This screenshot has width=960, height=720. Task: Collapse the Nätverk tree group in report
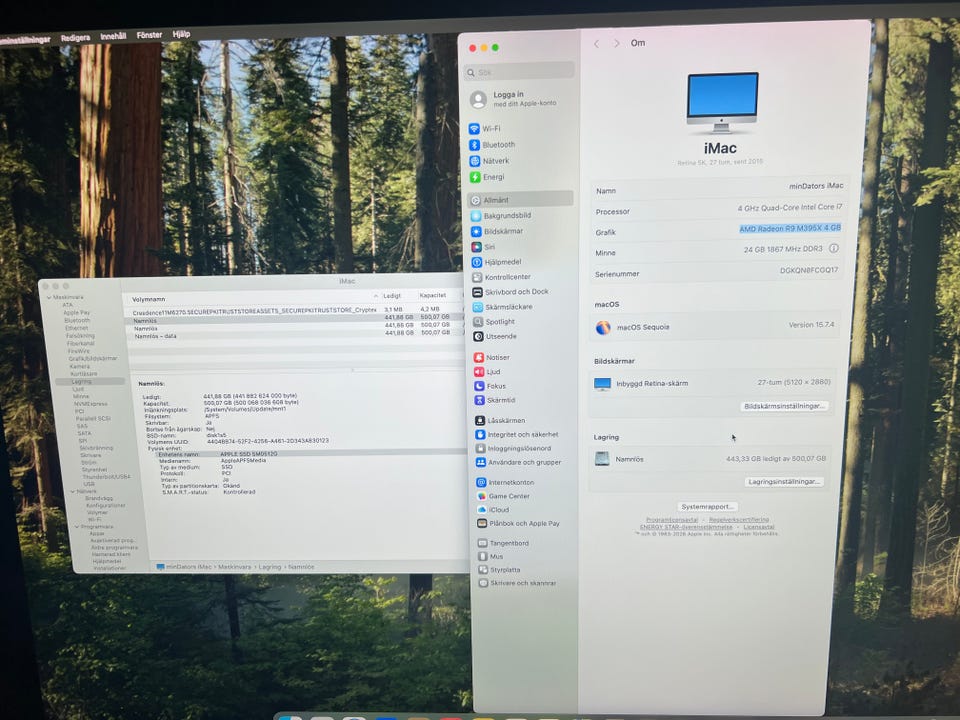click(x=73, y=492)
